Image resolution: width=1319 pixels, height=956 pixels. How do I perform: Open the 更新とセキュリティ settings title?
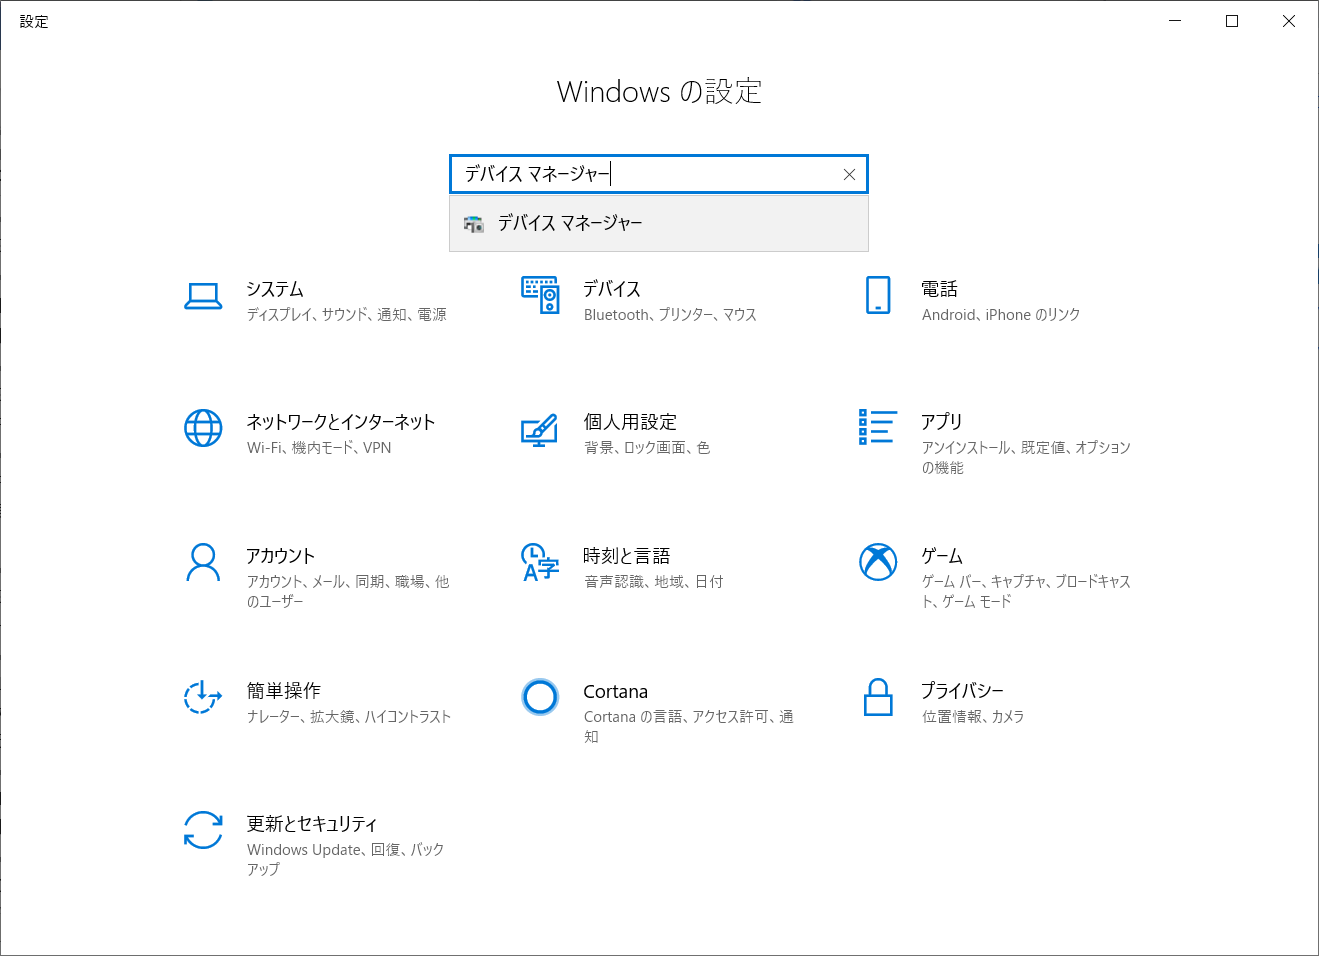[312, 824]
